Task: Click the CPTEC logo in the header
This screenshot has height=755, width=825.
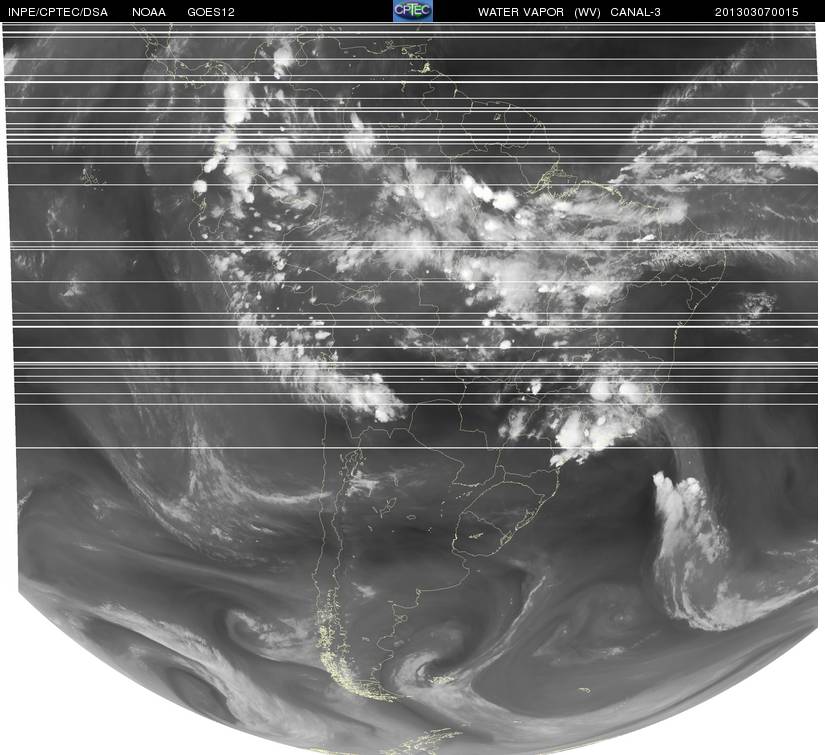Action: point(413,11)
